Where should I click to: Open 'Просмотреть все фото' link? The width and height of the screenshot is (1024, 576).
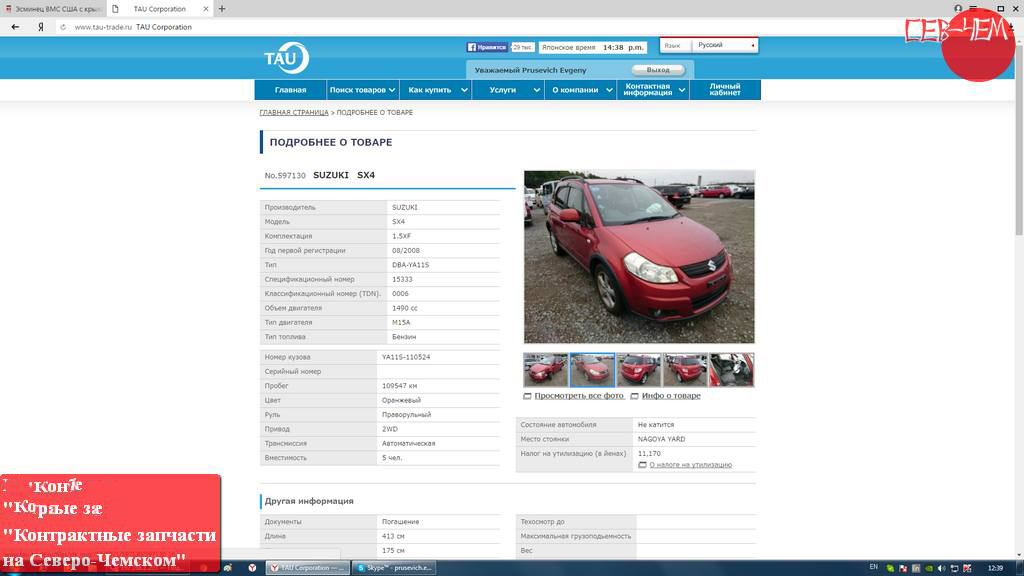tap(579, 396)
